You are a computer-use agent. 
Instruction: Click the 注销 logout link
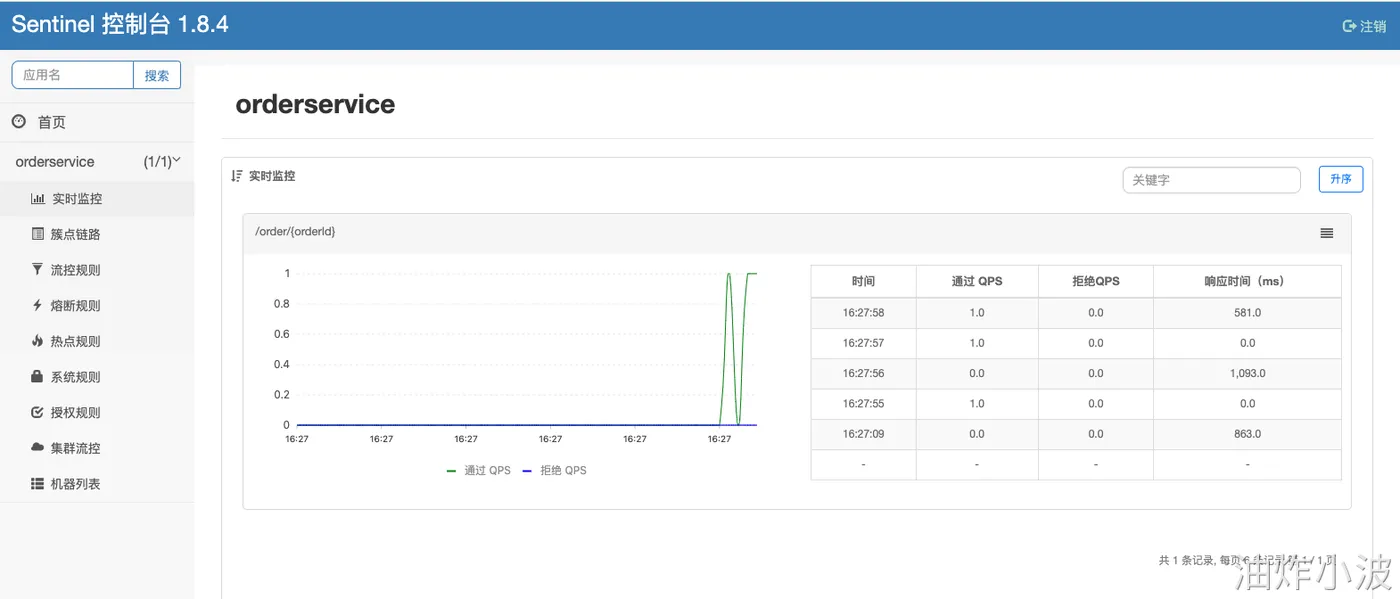coord(1364,26)
